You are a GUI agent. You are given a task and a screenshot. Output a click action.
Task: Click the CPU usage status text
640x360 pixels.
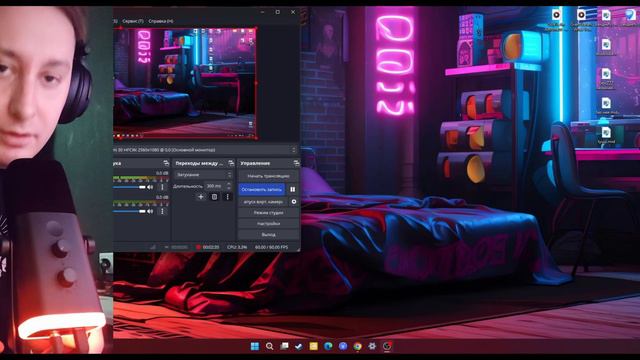[x=237, y=247]
